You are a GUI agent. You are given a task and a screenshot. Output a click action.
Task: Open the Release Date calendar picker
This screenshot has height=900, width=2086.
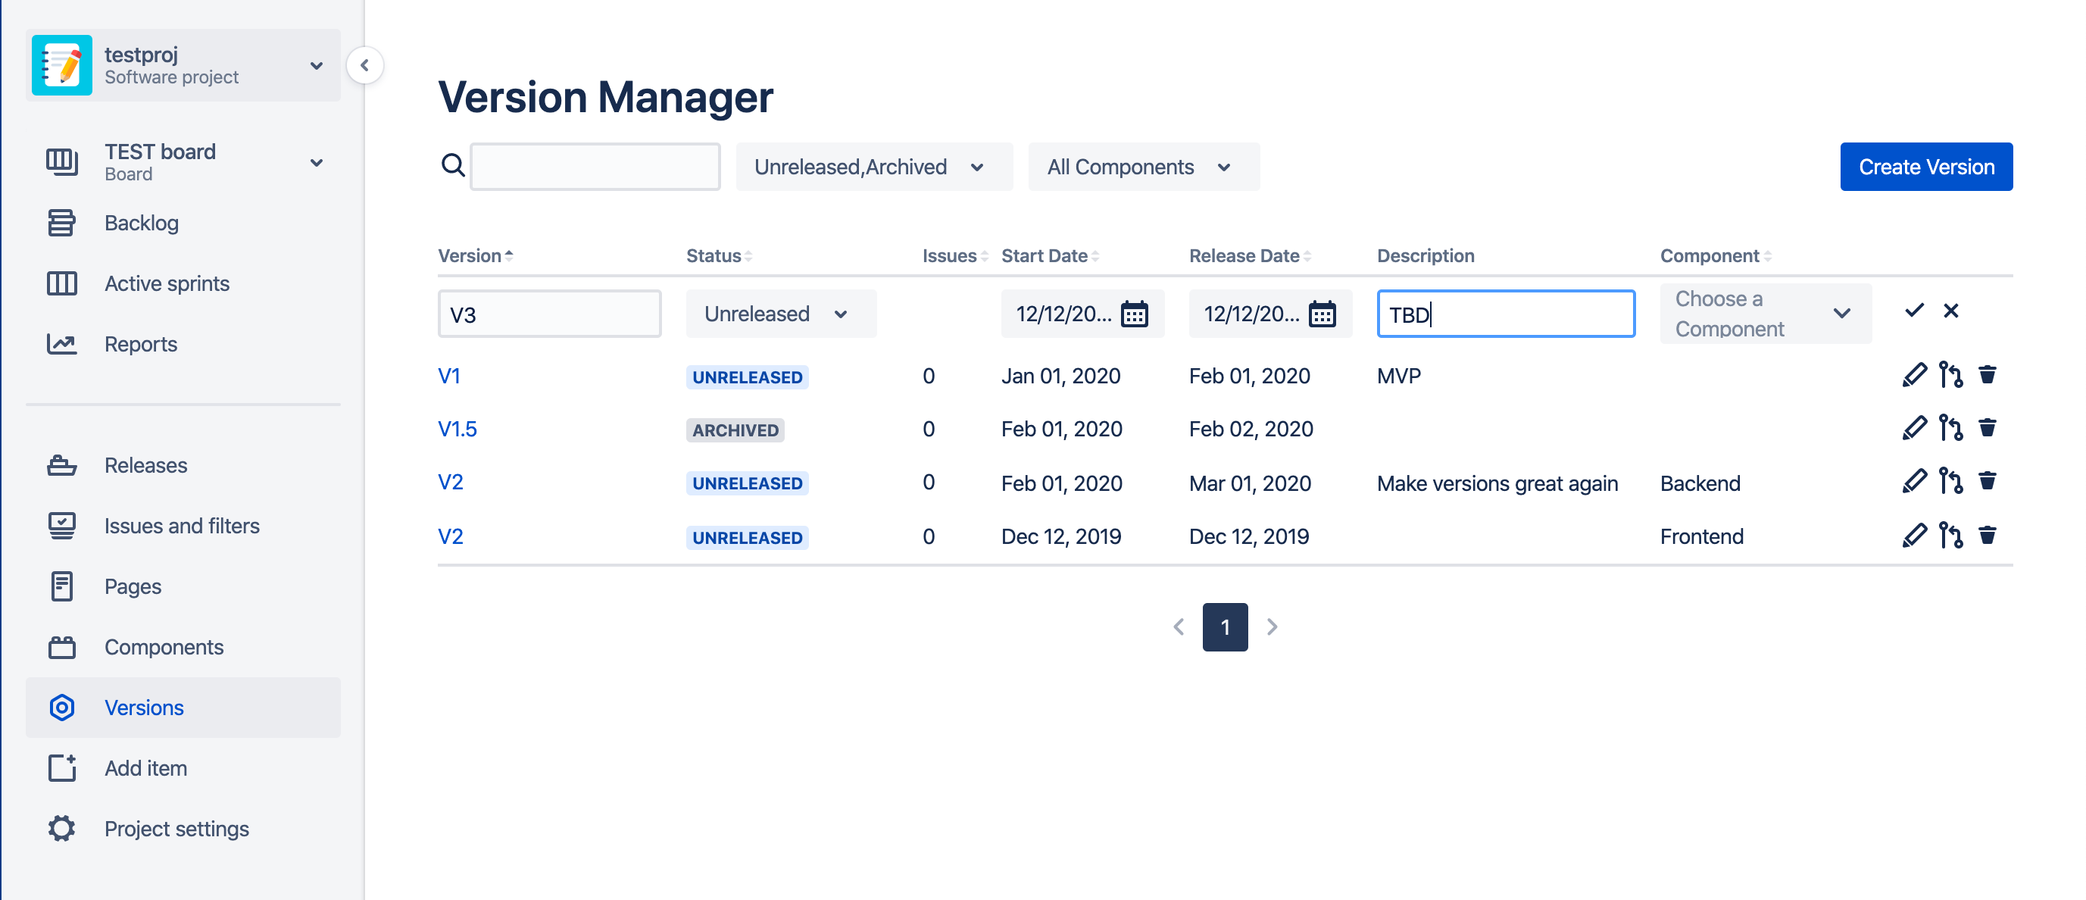point(1322,314)
